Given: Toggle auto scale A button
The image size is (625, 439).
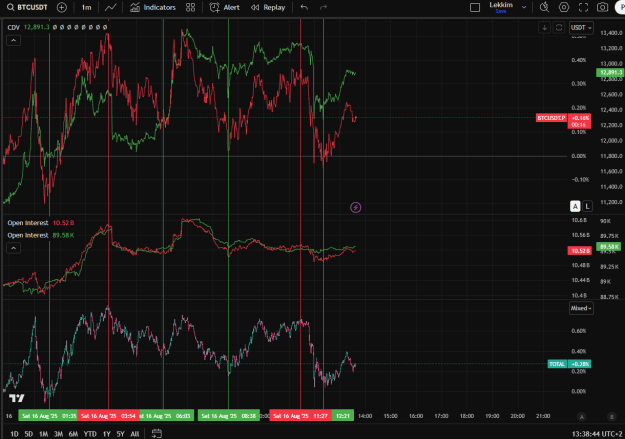Looking at the screenshot, I should point(575,206).
